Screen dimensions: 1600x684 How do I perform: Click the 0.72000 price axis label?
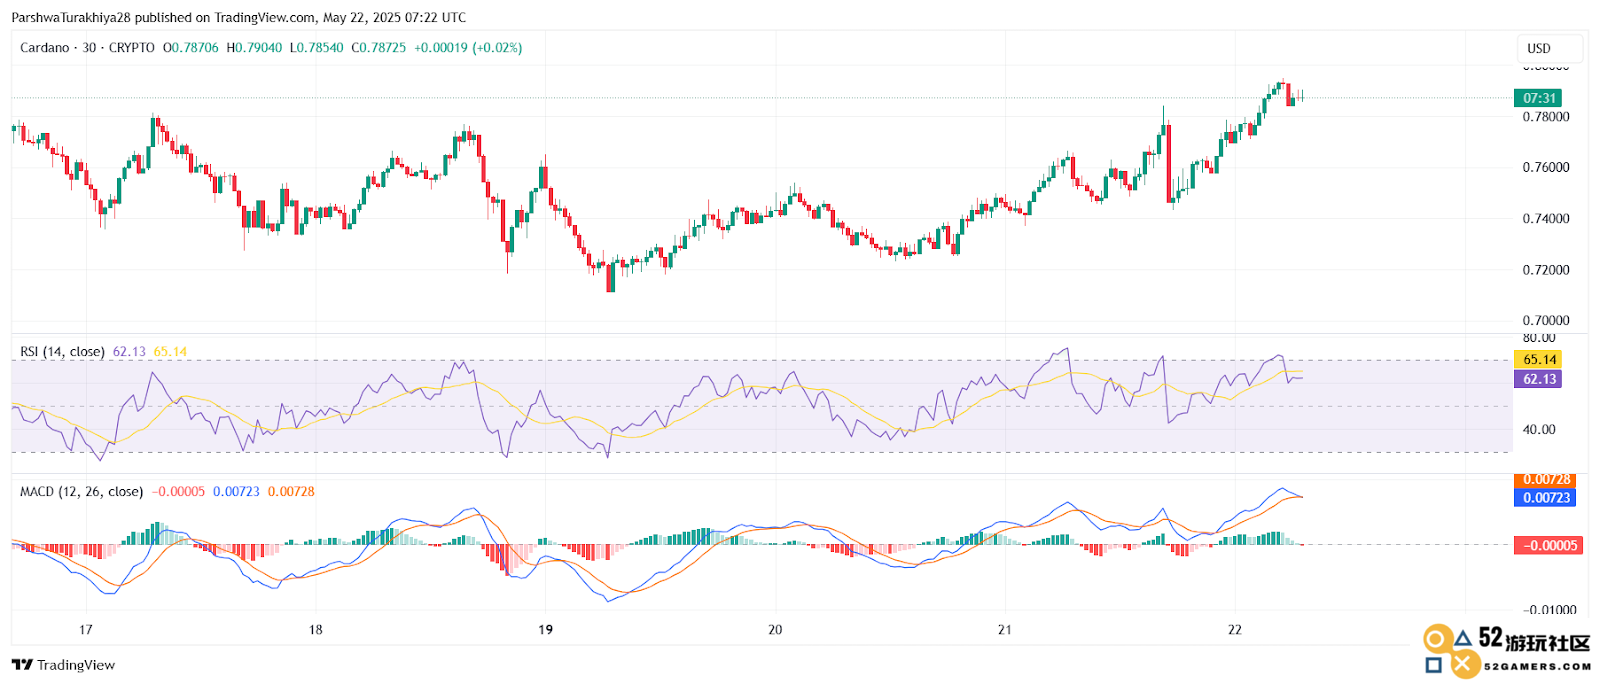[x=1546, y=270]
